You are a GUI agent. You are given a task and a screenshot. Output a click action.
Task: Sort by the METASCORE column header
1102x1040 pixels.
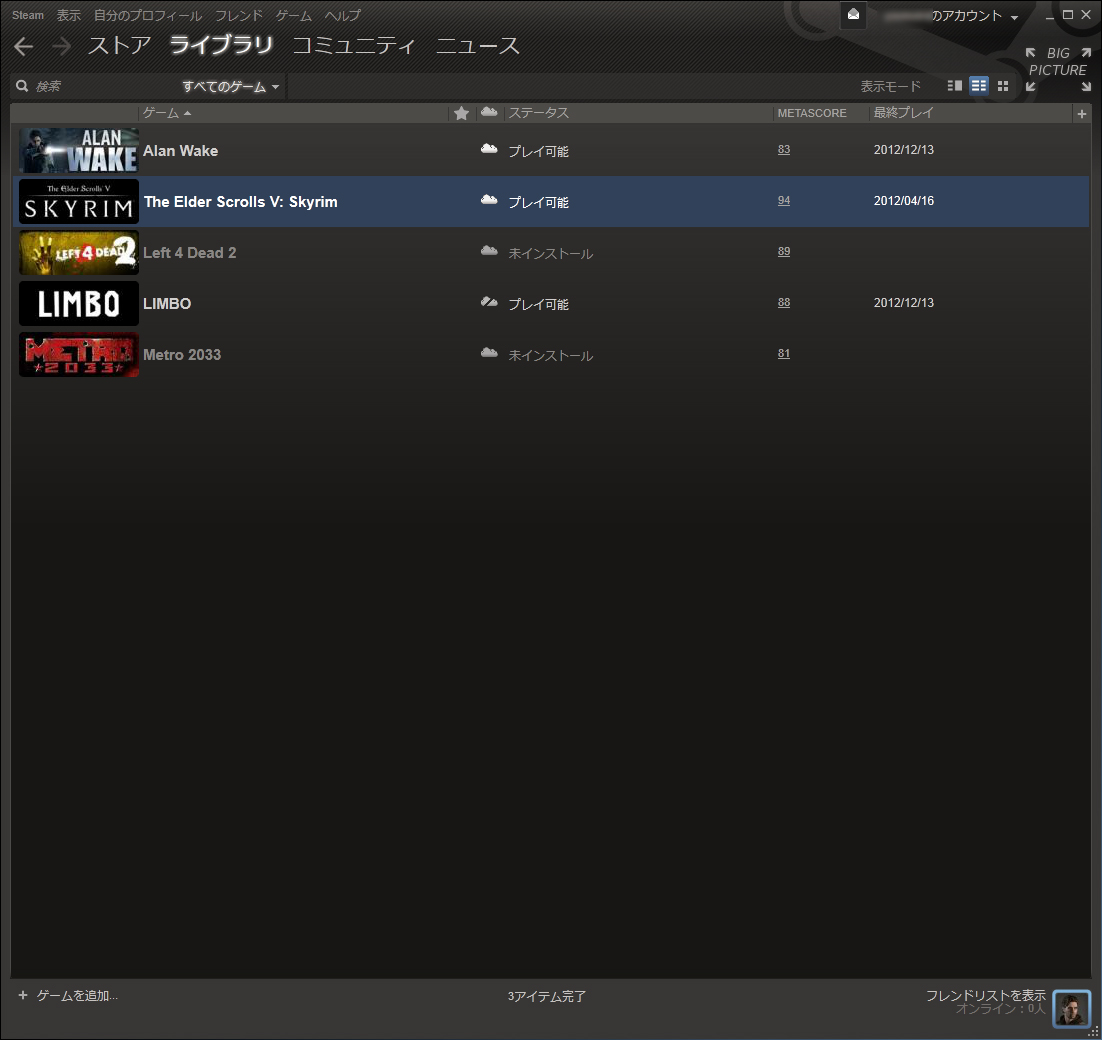tap(812, 113)
